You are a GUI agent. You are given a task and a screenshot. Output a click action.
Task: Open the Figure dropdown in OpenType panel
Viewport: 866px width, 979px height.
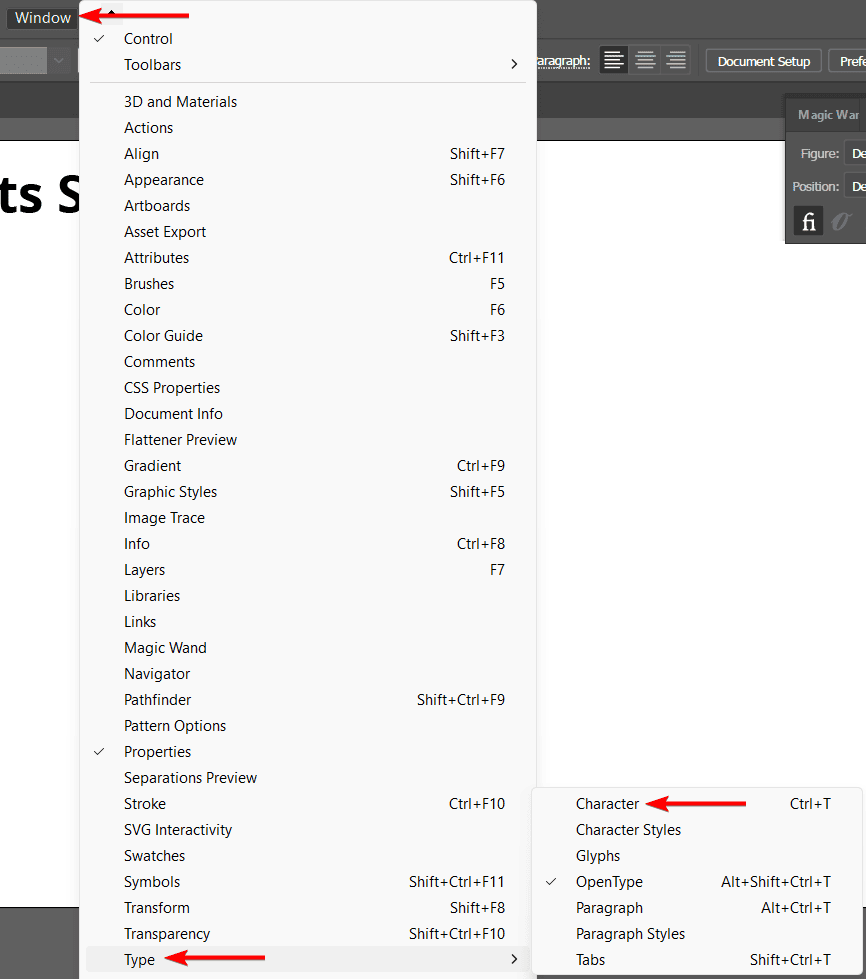pos(856,154)
